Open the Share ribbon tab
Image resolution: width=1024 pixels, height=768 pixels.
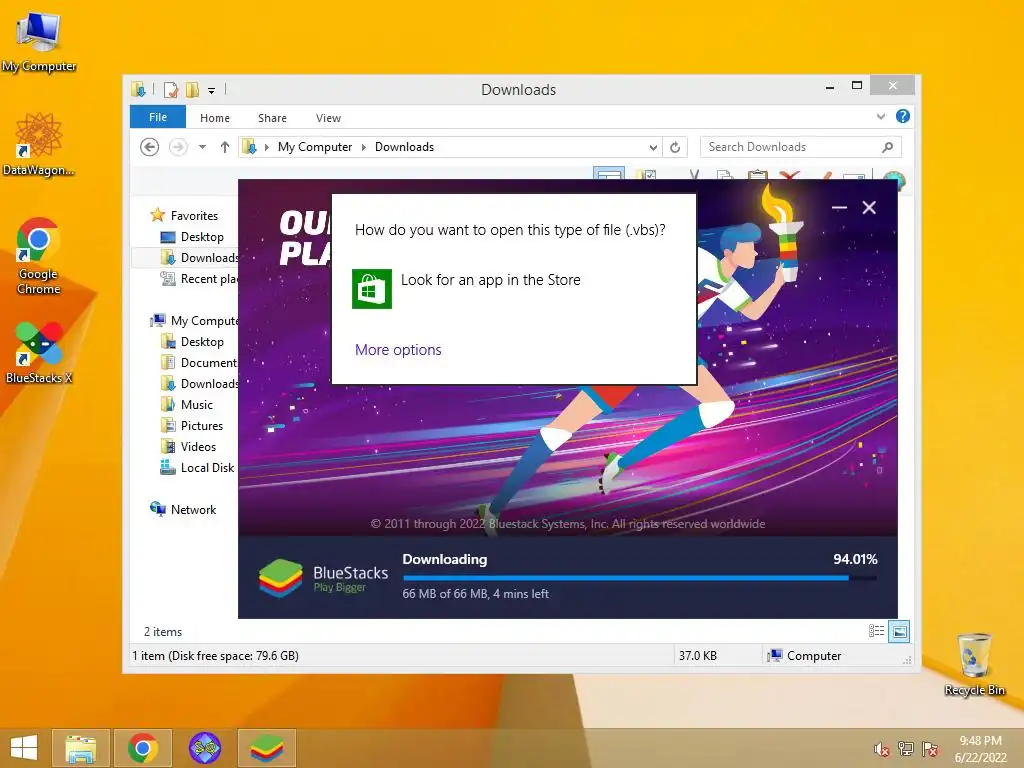tap(272, 118)
